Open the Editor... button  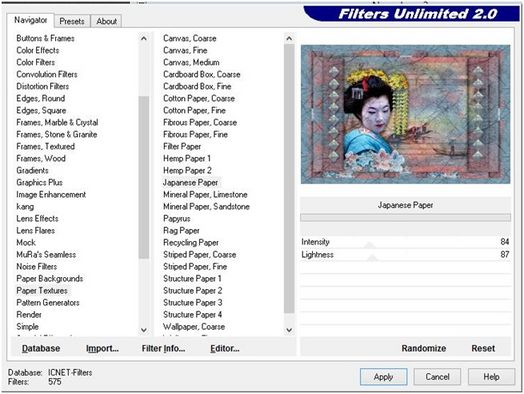pyautogui.click(x=225, y=349)
